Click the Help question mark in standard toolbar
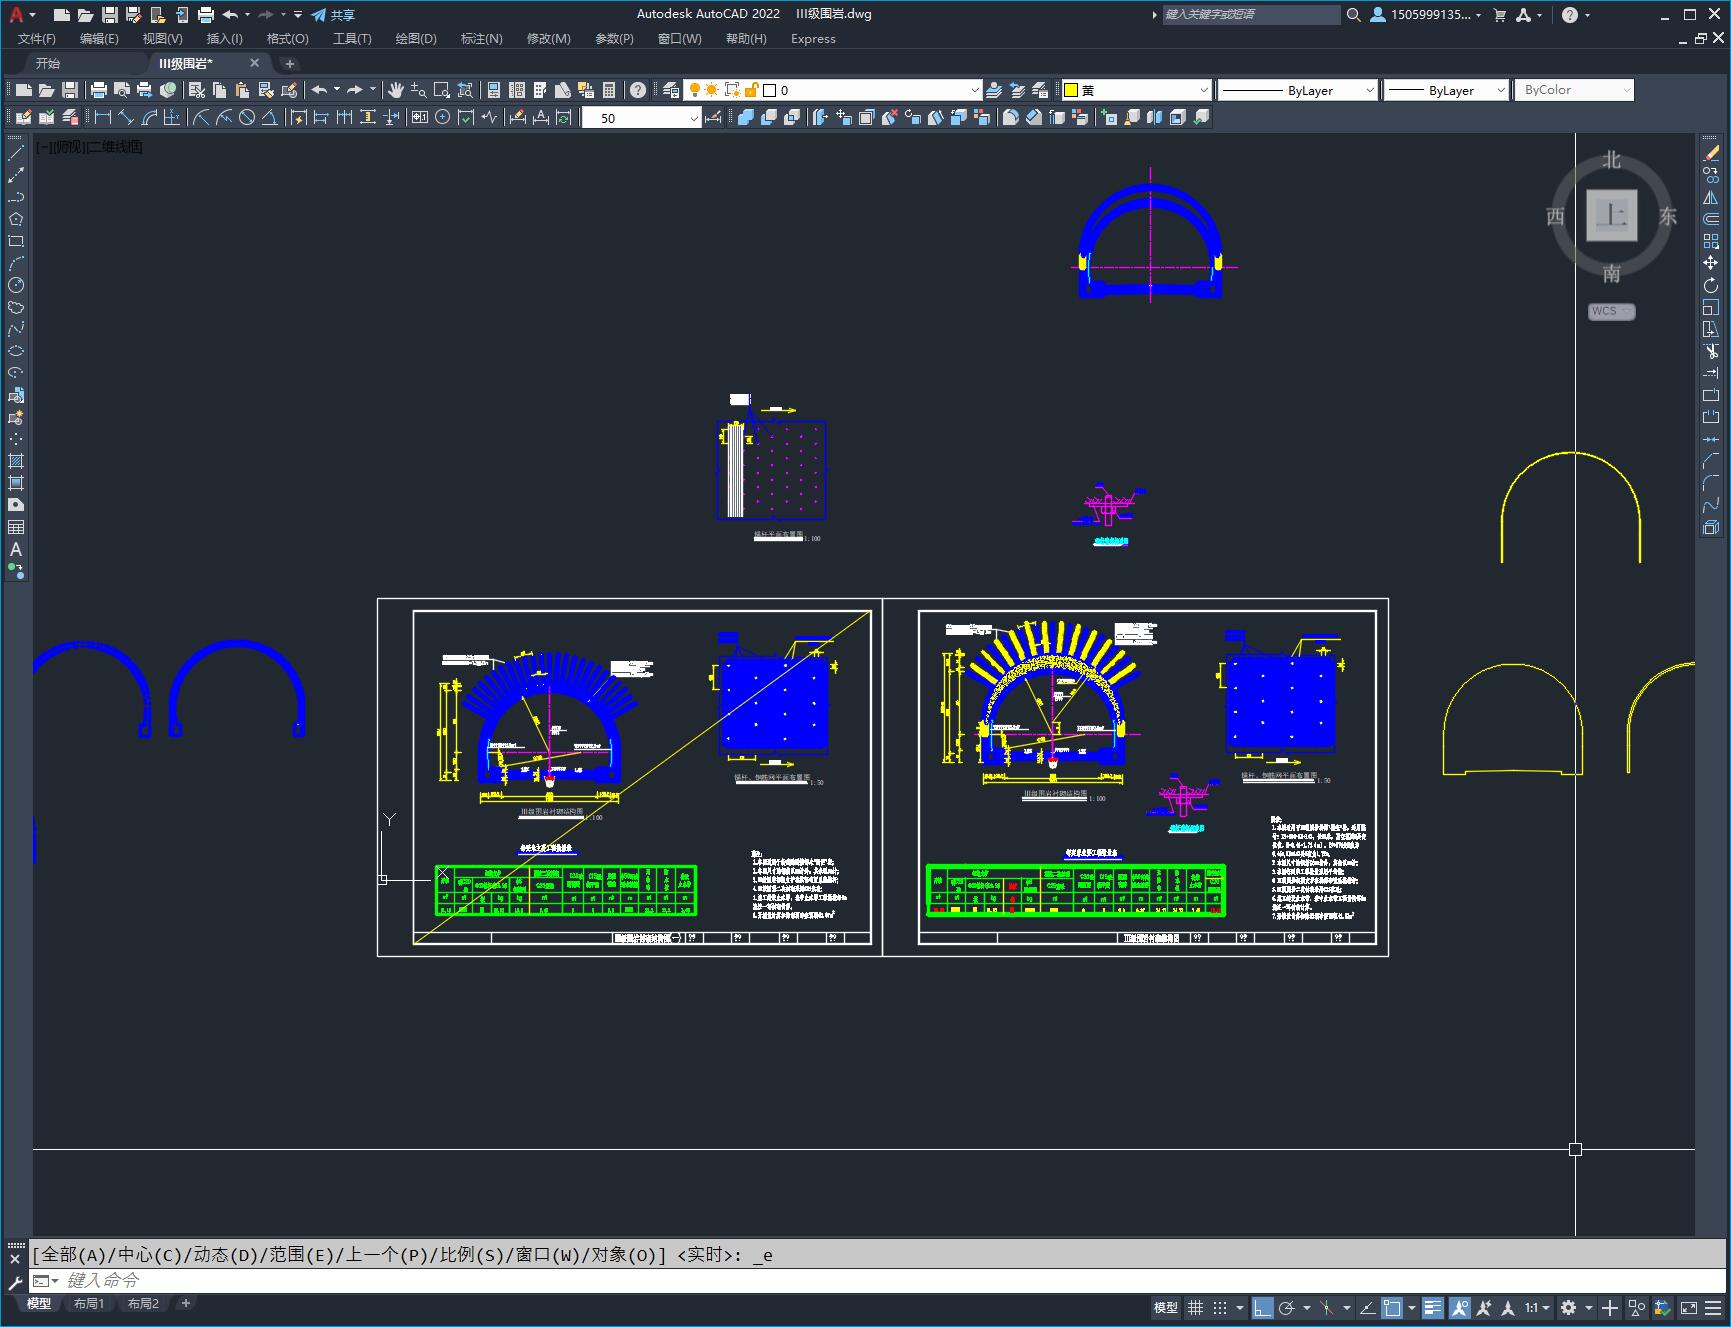The height and width of the screenshot is (1327, 1731). click(x=638, y=90)
